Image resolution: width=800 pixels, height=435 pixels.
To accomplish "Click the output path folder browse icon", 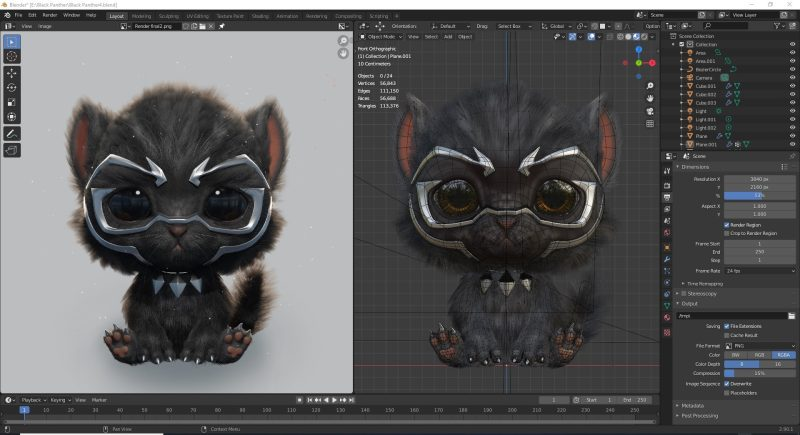I will pos(791,316).
